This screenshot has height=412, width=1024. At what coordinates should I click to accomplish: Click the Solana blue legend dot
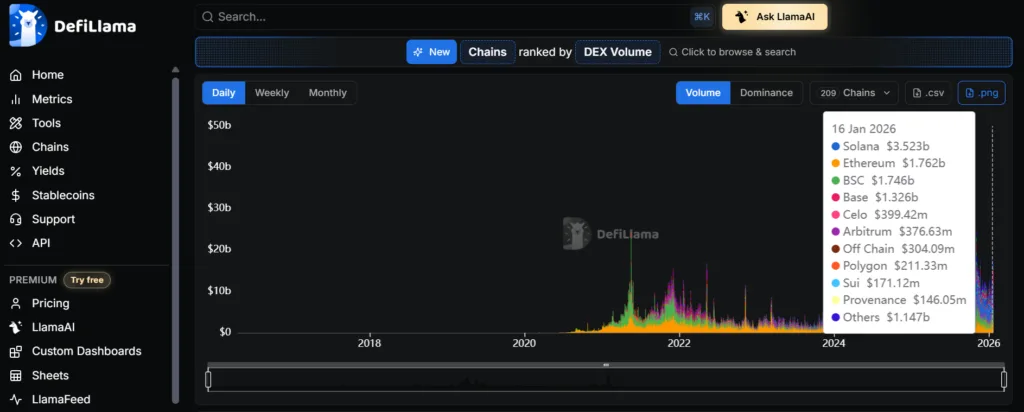click(835, 147)
